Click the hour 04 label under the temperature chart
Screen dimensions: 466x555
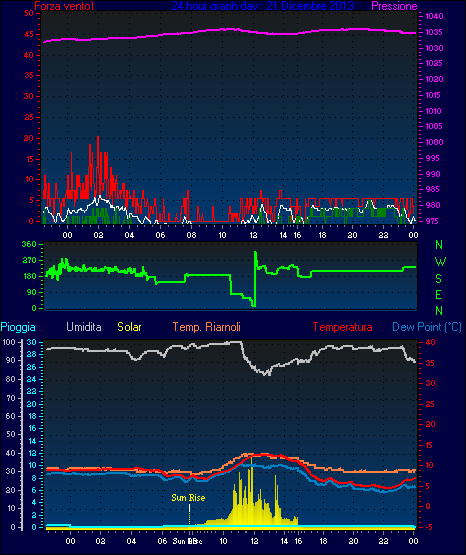tap(131, 542)
